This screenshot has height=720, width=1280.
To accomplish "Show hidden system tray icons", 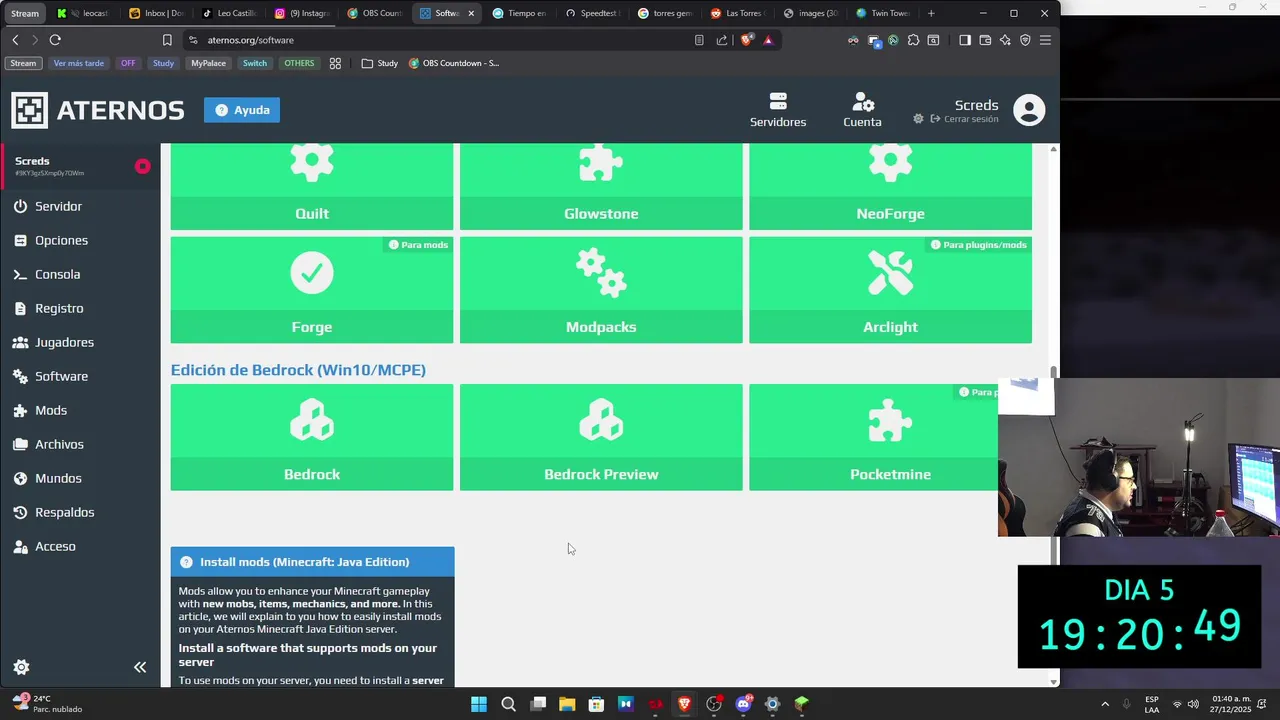I will coord(1105,704).
